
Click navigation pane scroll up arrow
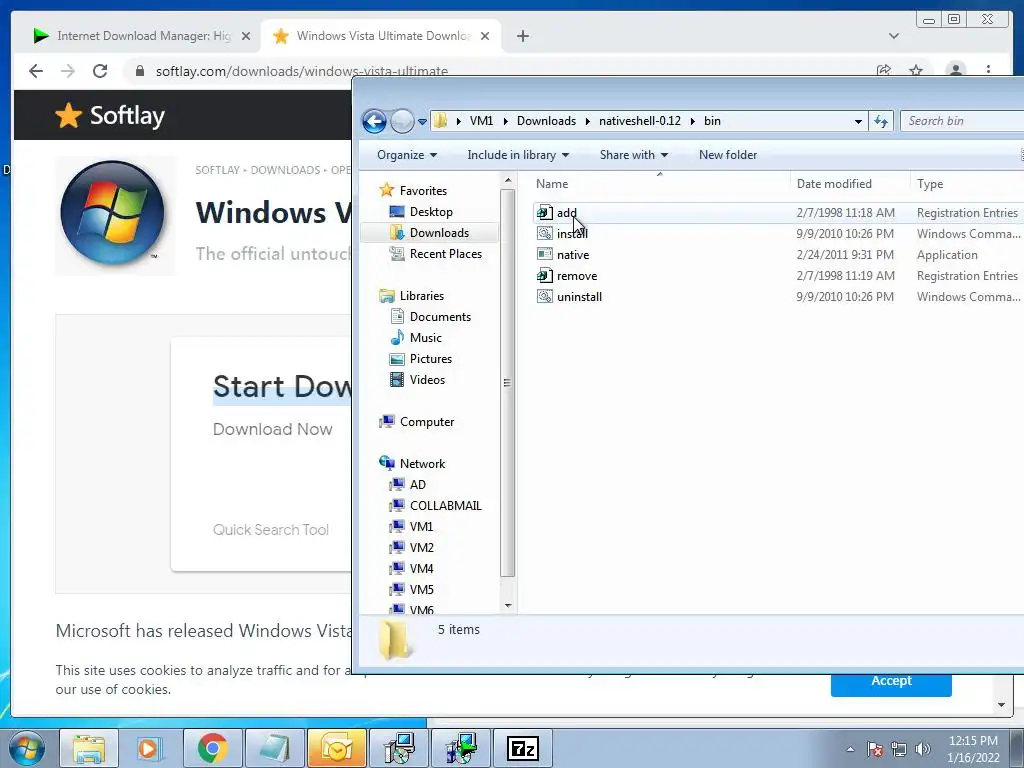tap(508, 180)
